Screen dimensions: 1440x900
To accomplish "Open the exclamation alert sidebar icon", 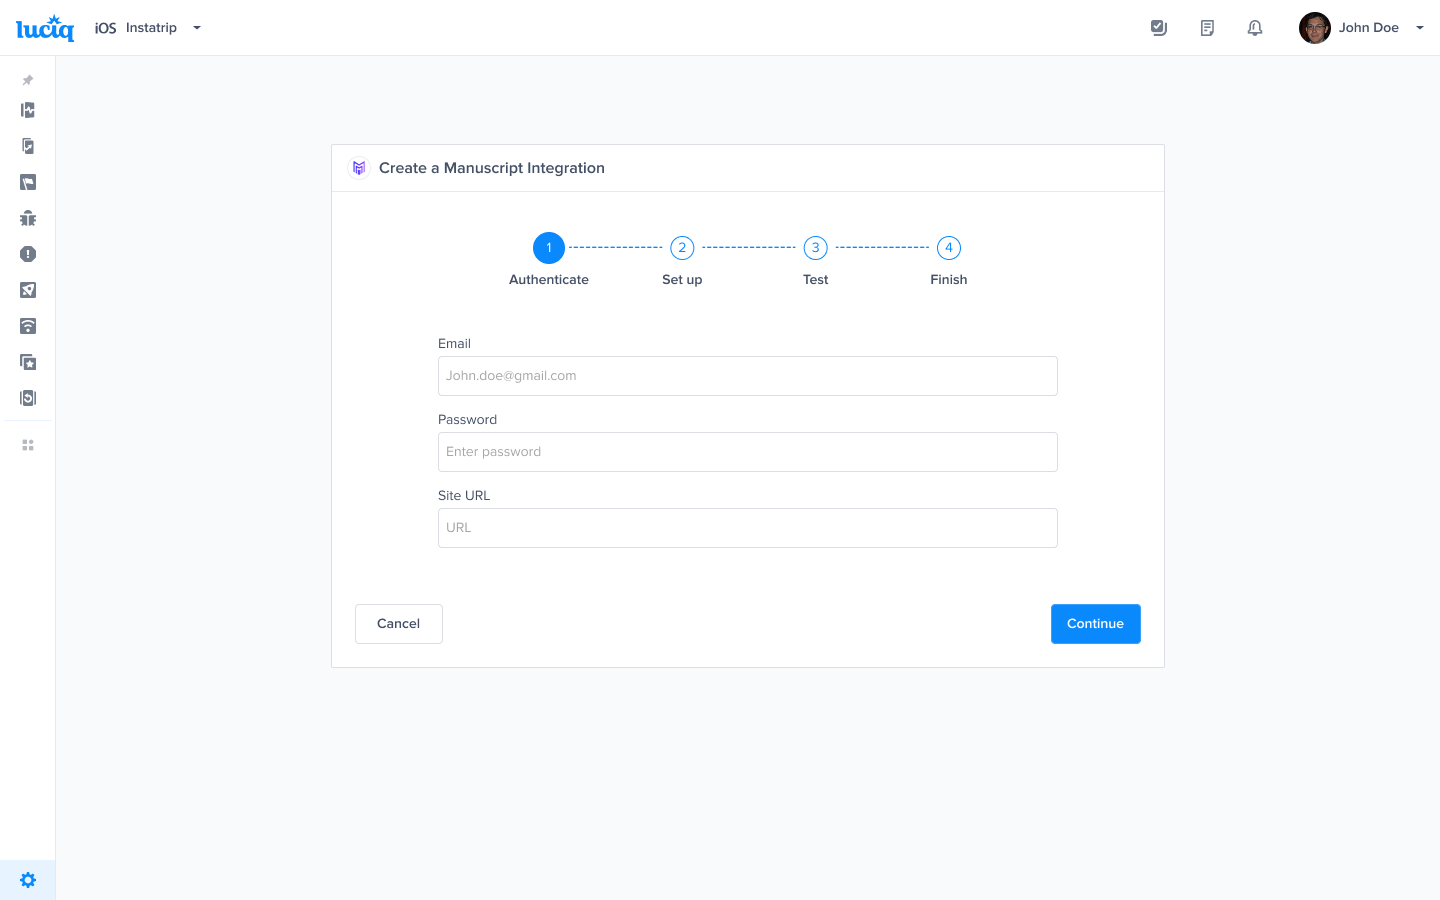I will point(28,254).
